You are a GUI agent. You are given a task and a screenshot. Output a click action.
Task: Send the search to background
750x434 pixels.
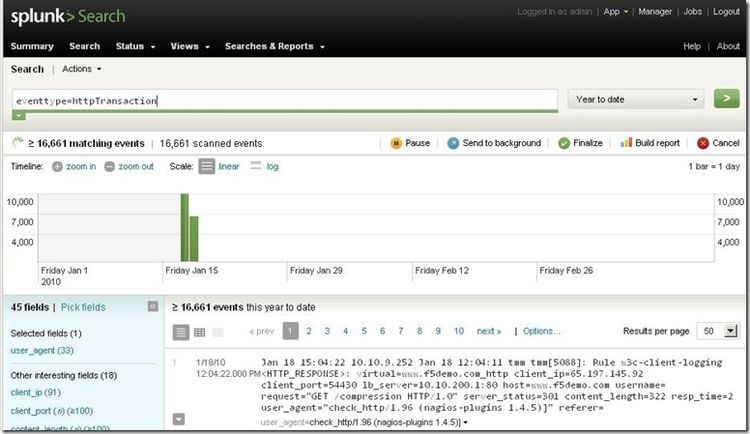[454, 143]
